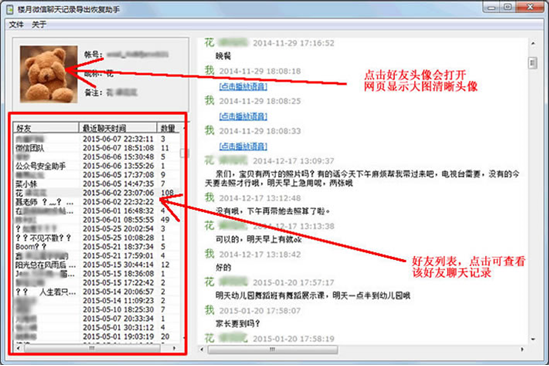This screenshot has height=366, width=549.
Task: Select the row dated 2015-06-01 08:55:55
Action: tap(97, 220)
